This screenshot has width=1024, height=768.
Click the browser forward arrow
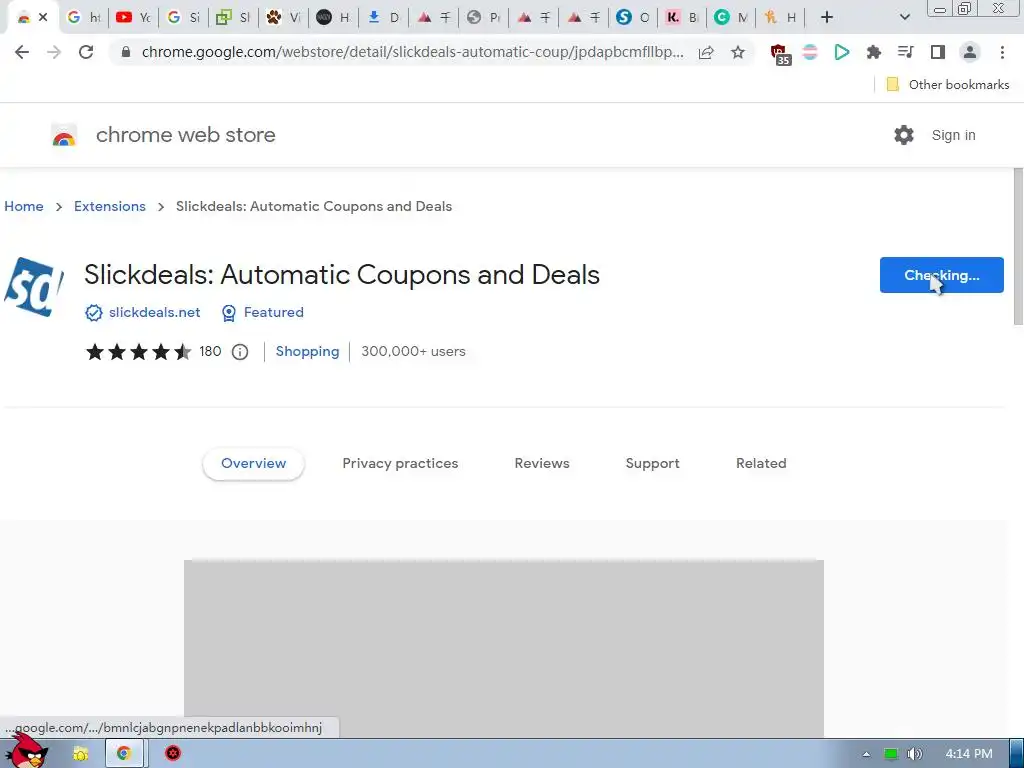pos(54,52)
